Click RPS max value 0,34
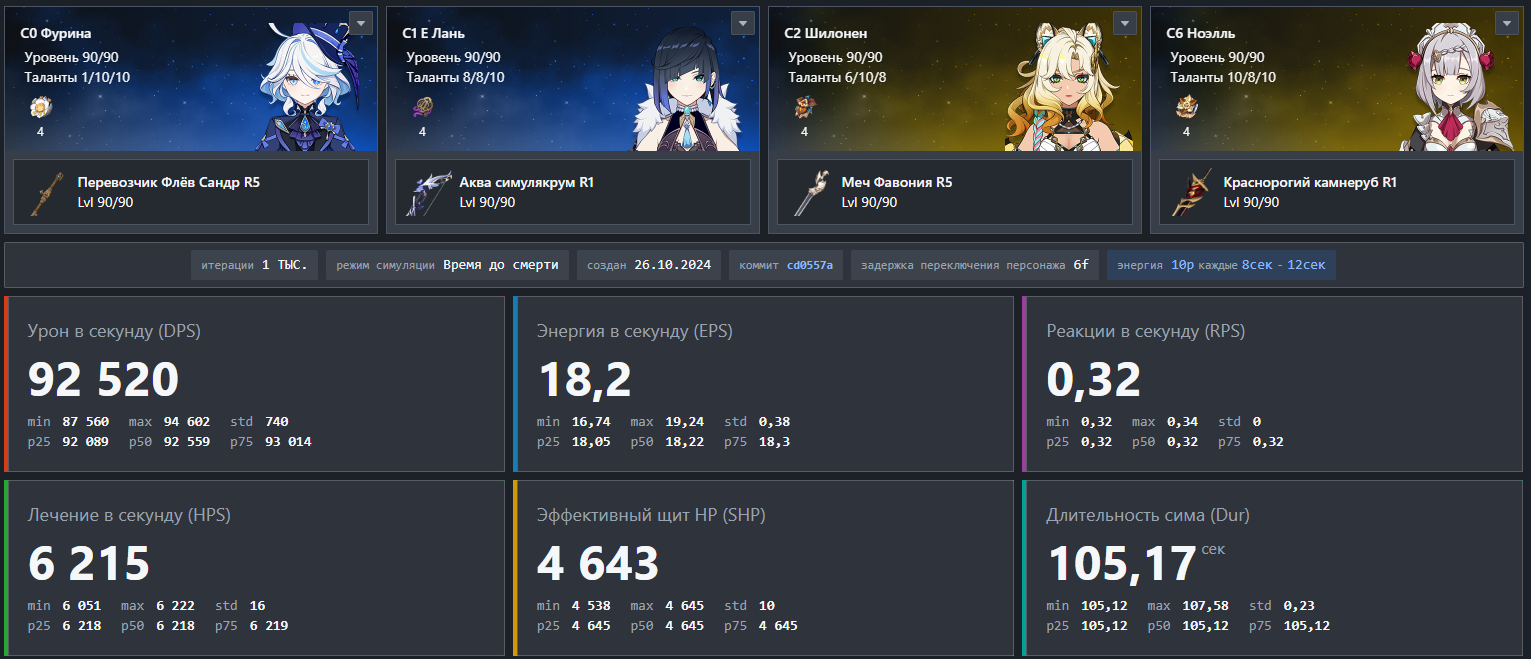 [x=1182, y=422]
